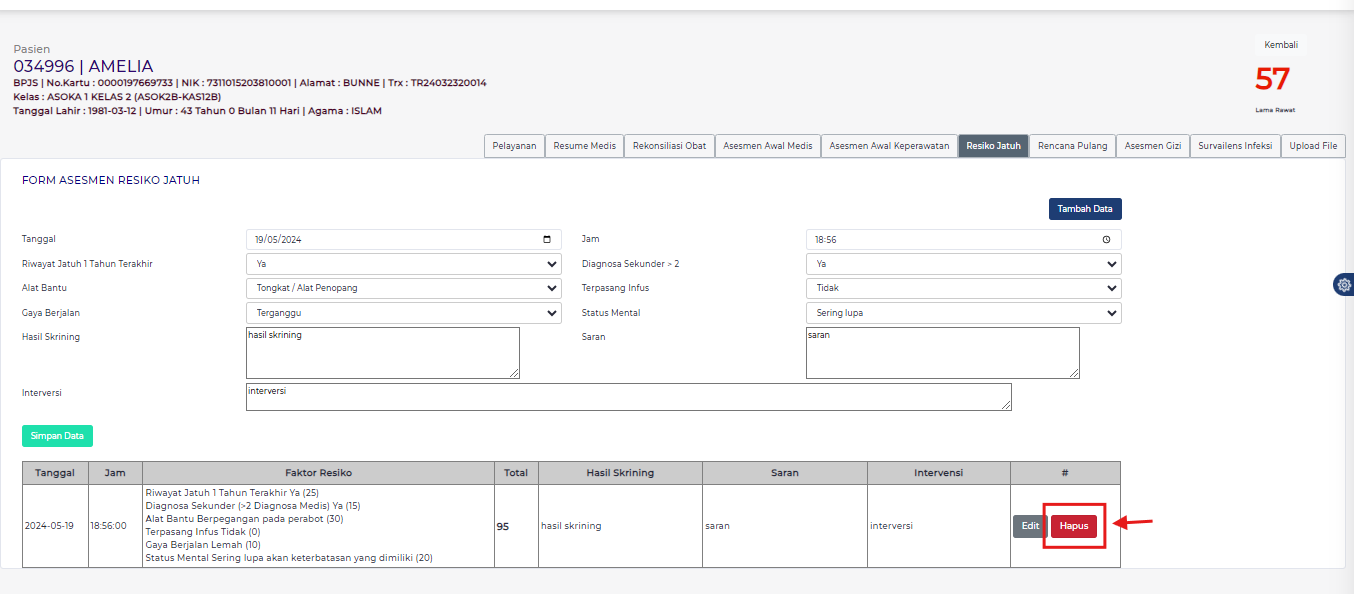Open the Jam clock picker icon
Screen dimensions: 1354x594
1108,239
